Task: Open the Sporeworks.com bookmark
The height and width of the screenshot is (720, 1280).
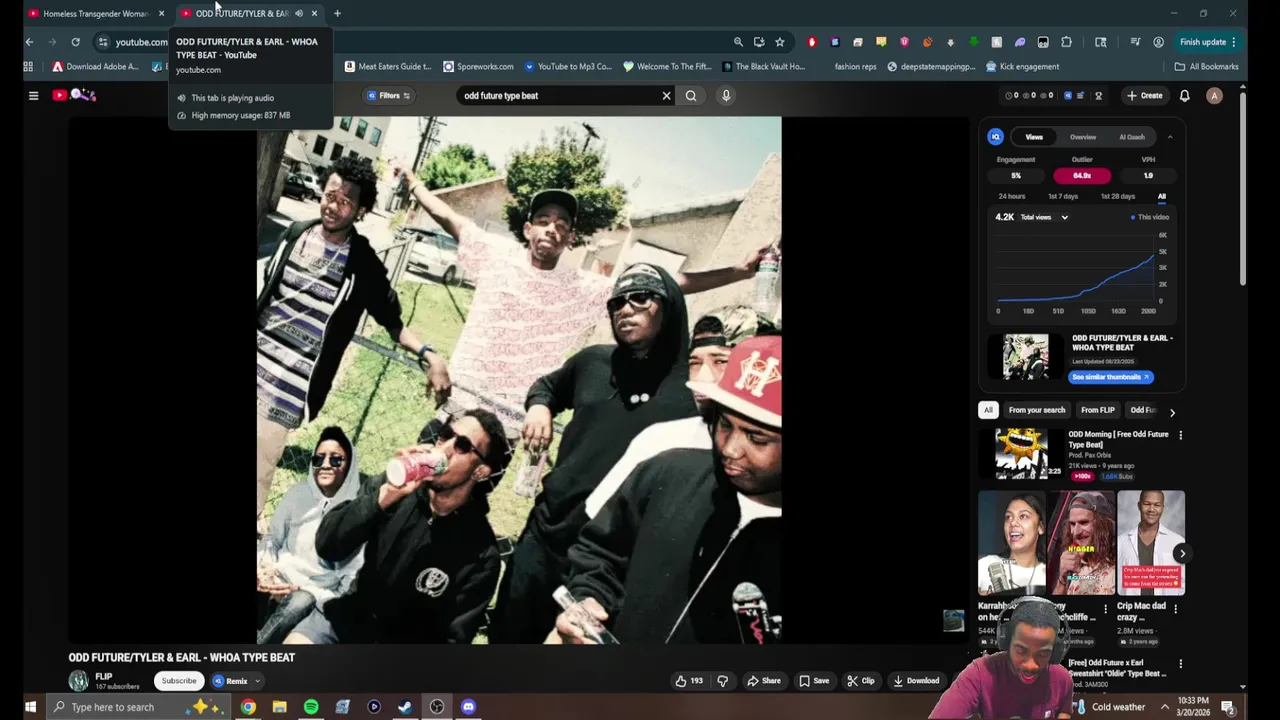Action: coord(478,67)
